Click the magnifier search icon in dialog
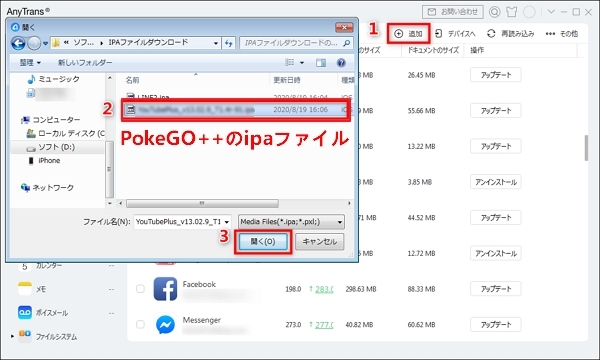Image resolution: width=600 pixels, height=360 pixels. pos(347,43)
